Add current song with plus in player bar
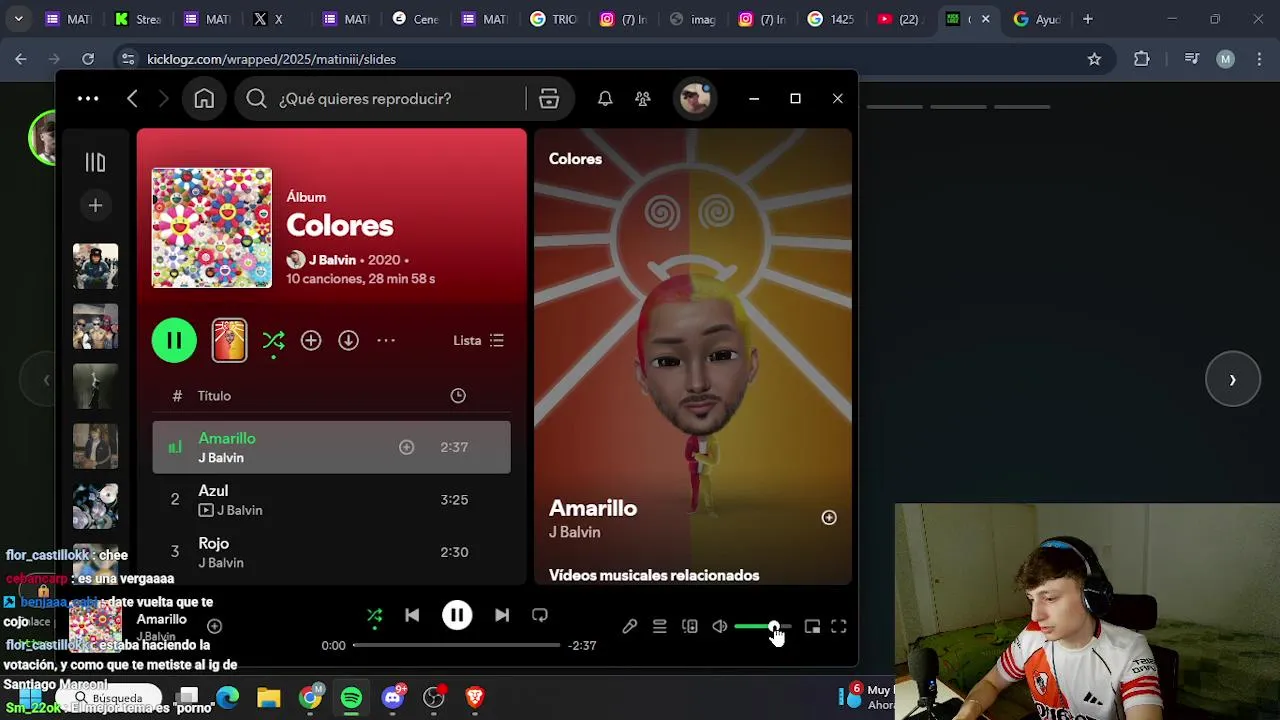This screenshot has width=1280, height=720. [x=214, y=627]
